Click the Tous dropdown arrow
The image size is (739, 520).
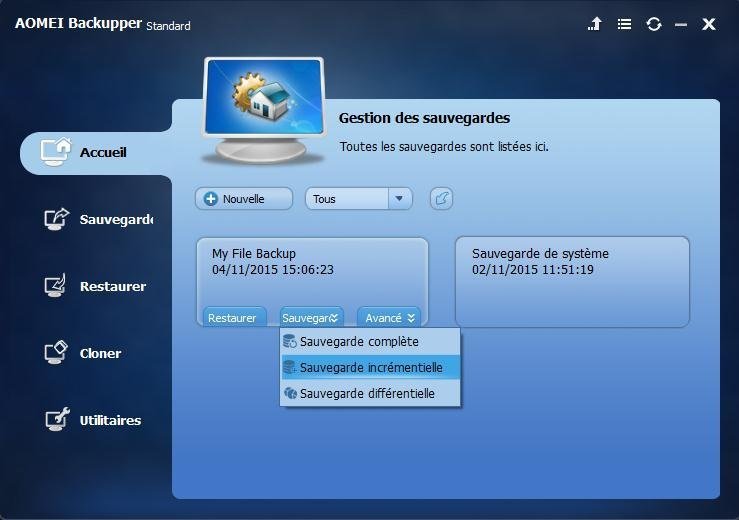[x=400, y=199]
